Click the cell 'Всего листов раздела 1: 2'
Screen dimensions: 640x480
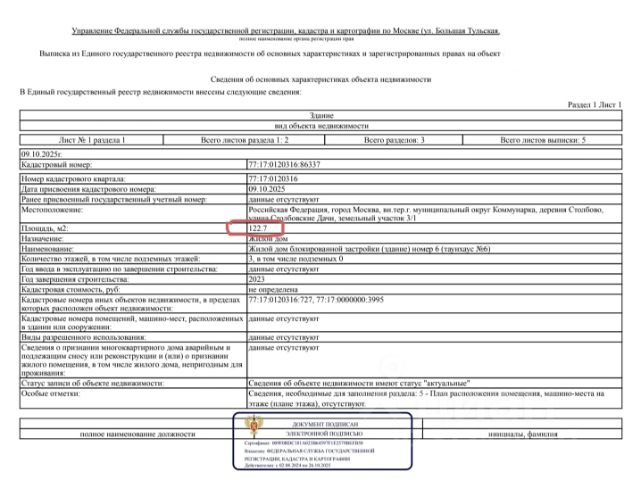pyautogui.click(x=244, y=140)
